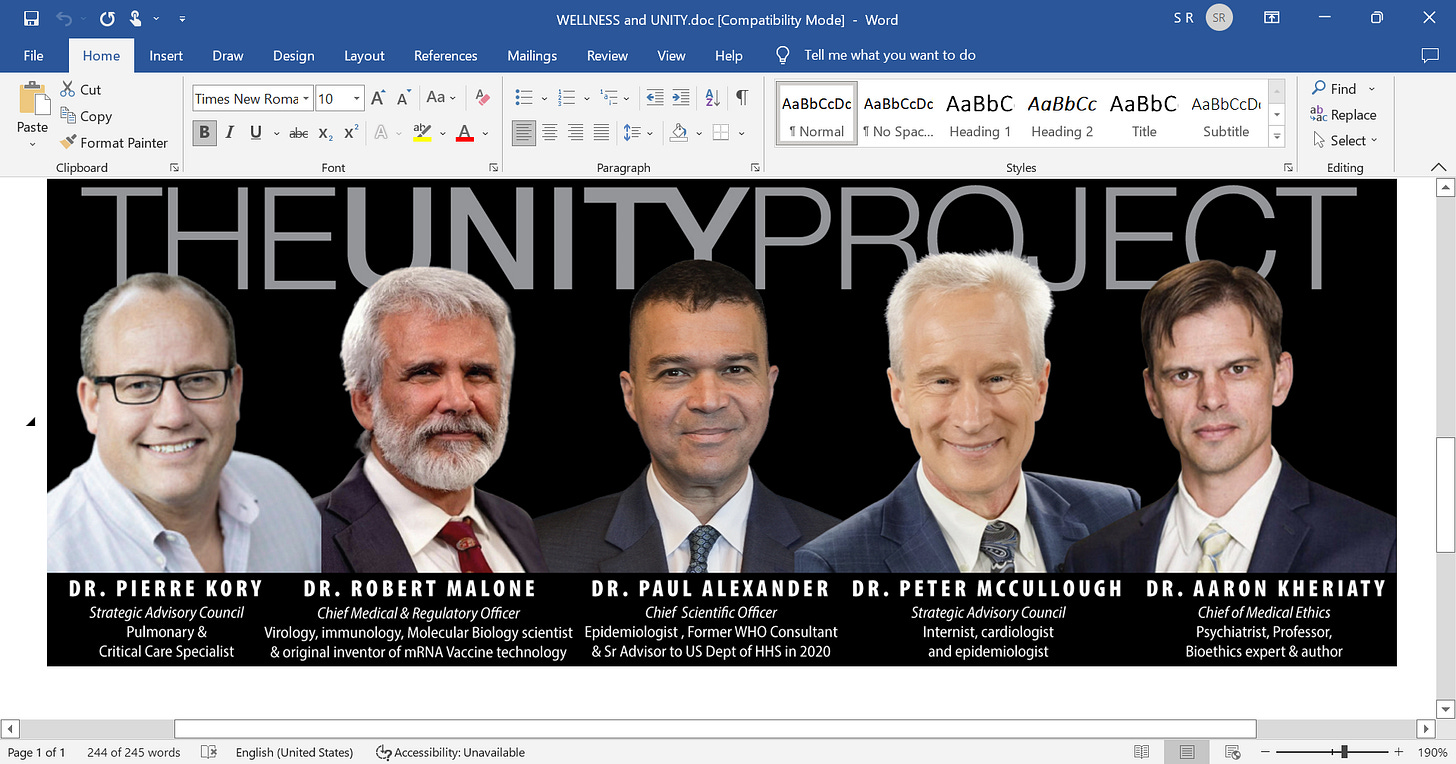The width and height of the screenshot is (1456, 764).
Task: Toggle Bold formatting
Action: click(205, 132)
